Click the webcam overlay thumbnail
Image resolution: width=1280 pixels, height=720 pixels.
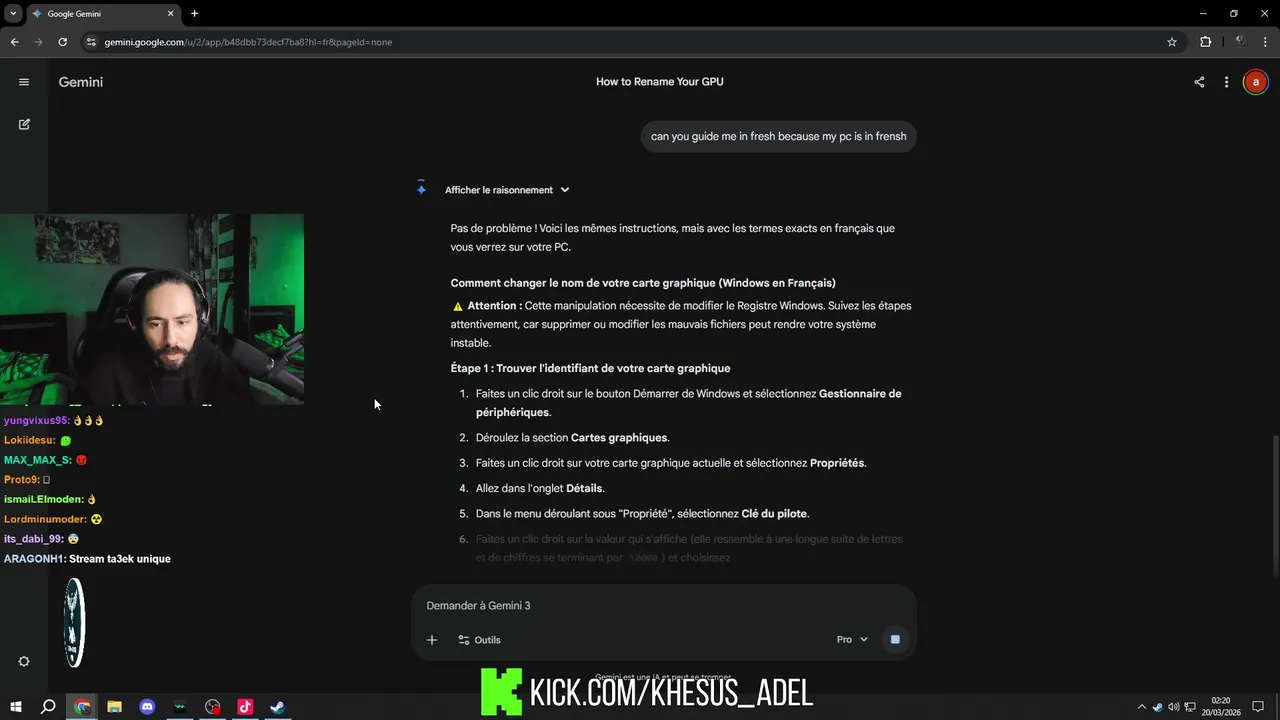152,309
